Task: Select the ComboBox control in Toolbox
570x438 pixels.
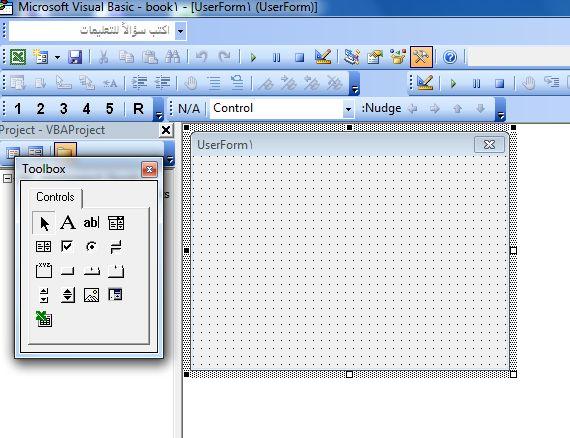Action: [x=116, y=223]
